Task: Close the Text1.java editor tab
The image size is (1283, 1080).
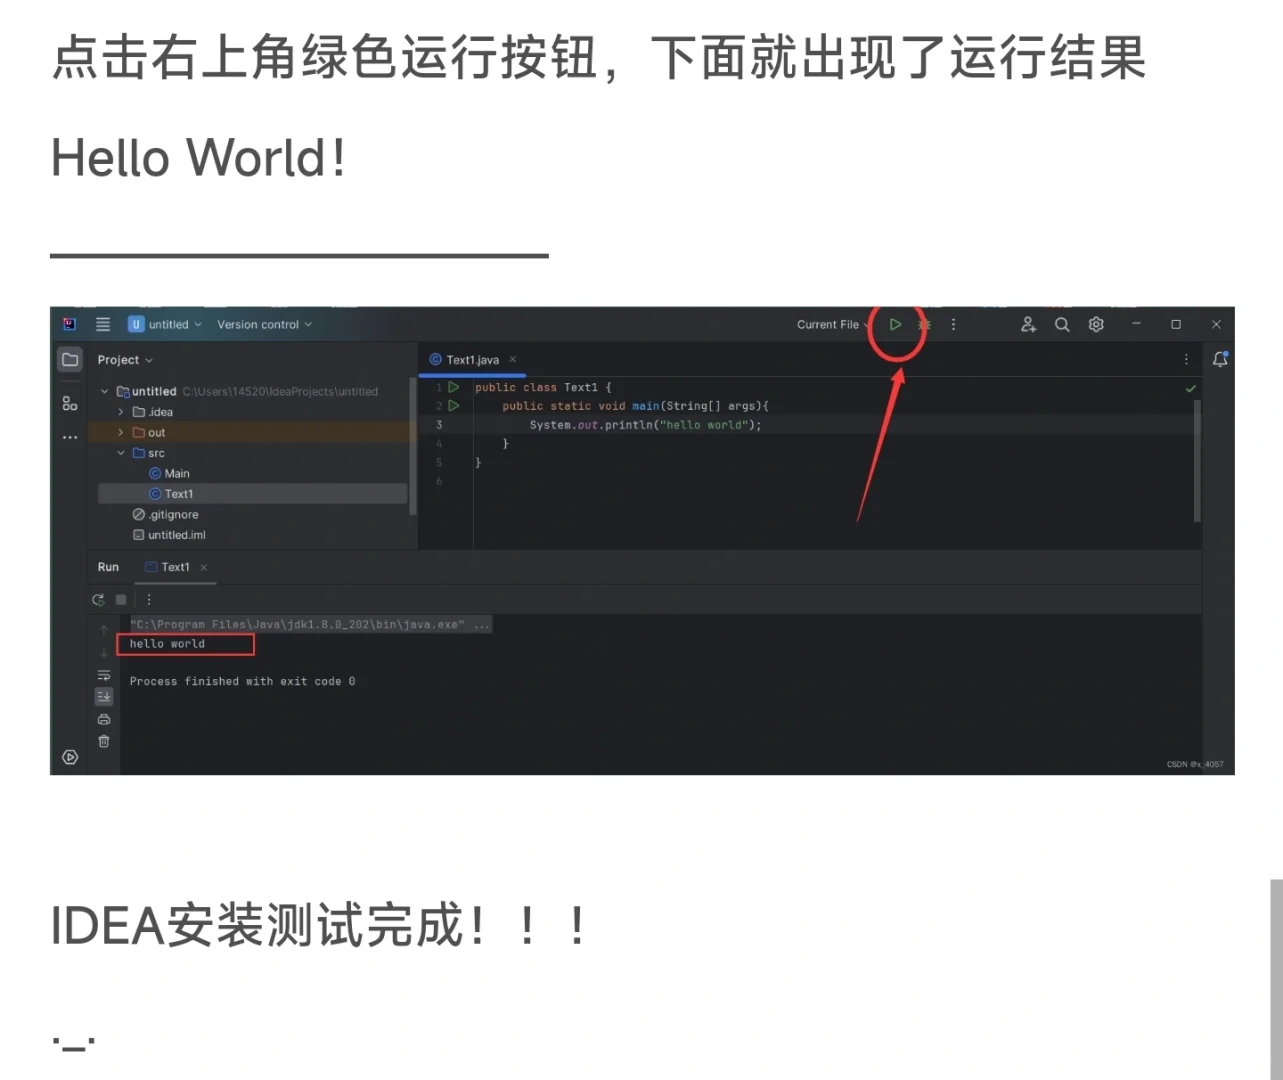Action: tap(513, 359)
